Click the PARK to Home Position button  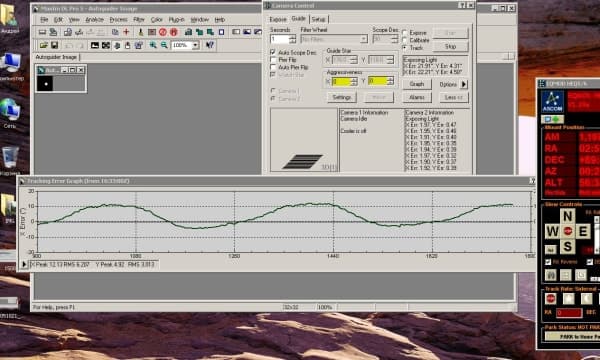click(572, 337)
